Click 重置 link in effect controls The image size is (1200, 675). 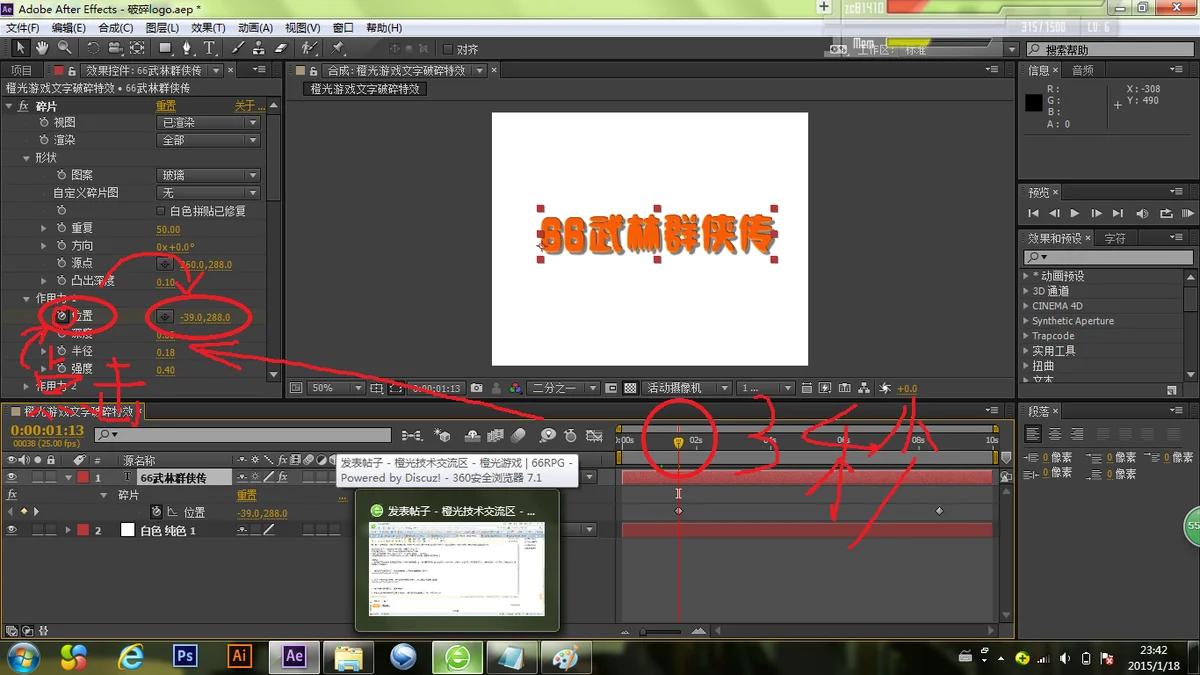tap(166, 106)
